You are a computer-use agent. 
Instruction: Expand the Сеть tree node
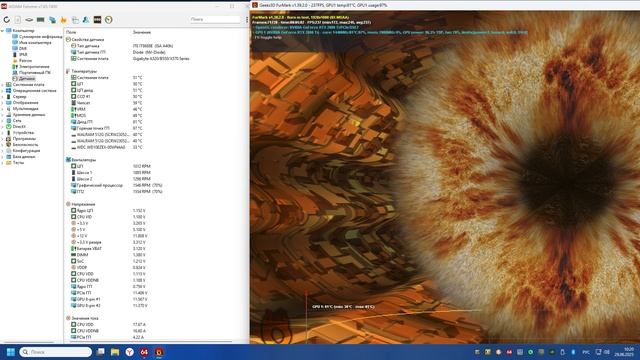[x=2, y=120]
